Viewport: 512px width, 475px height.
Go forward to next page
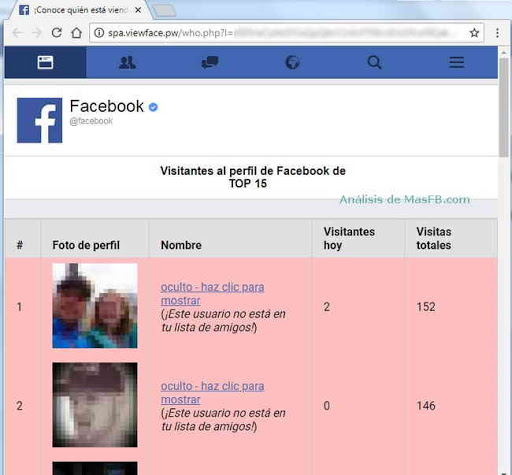click(37, 33)
